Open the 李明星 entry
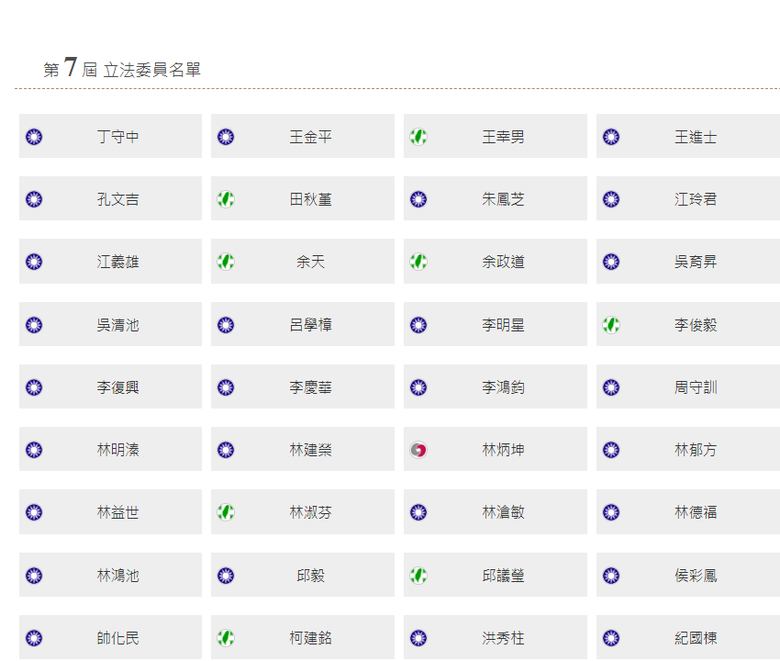Image resolution: width=780 pixels, height=661 pixels. pos(503,325)
